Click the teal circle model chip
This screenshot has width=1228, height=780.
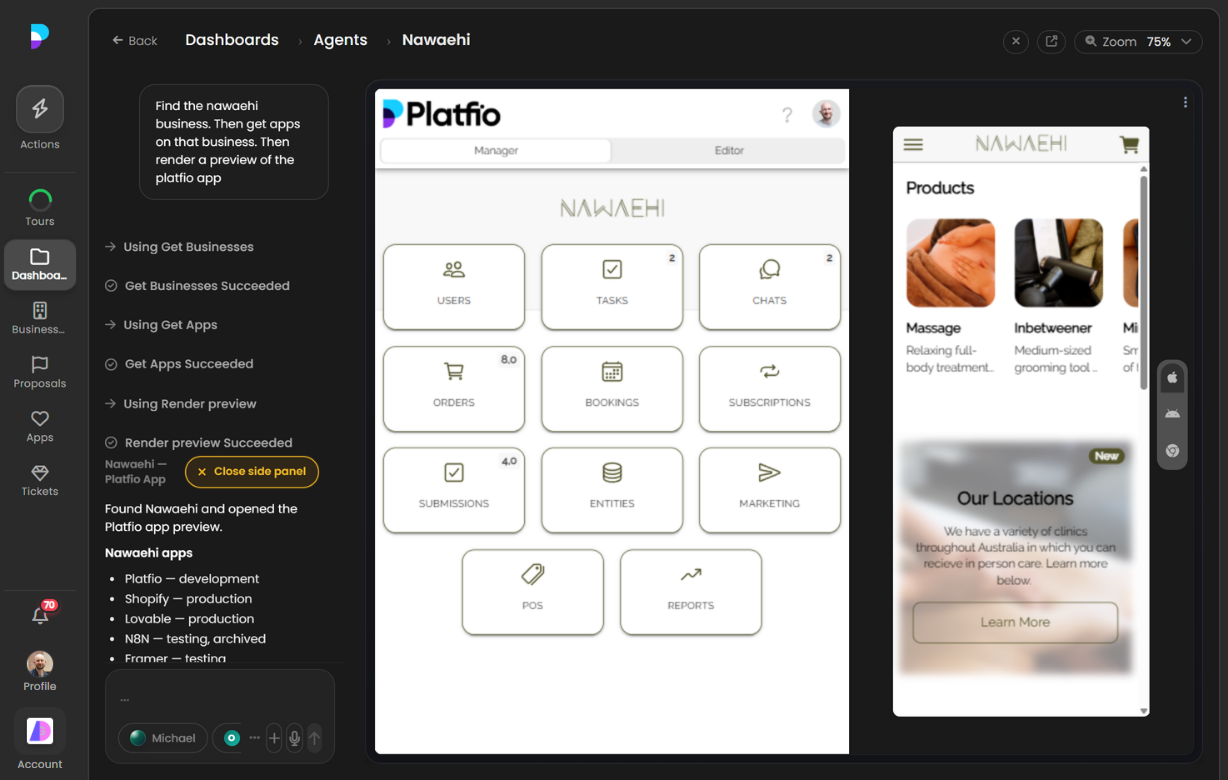pyautogui.click(x=231, y=738)
